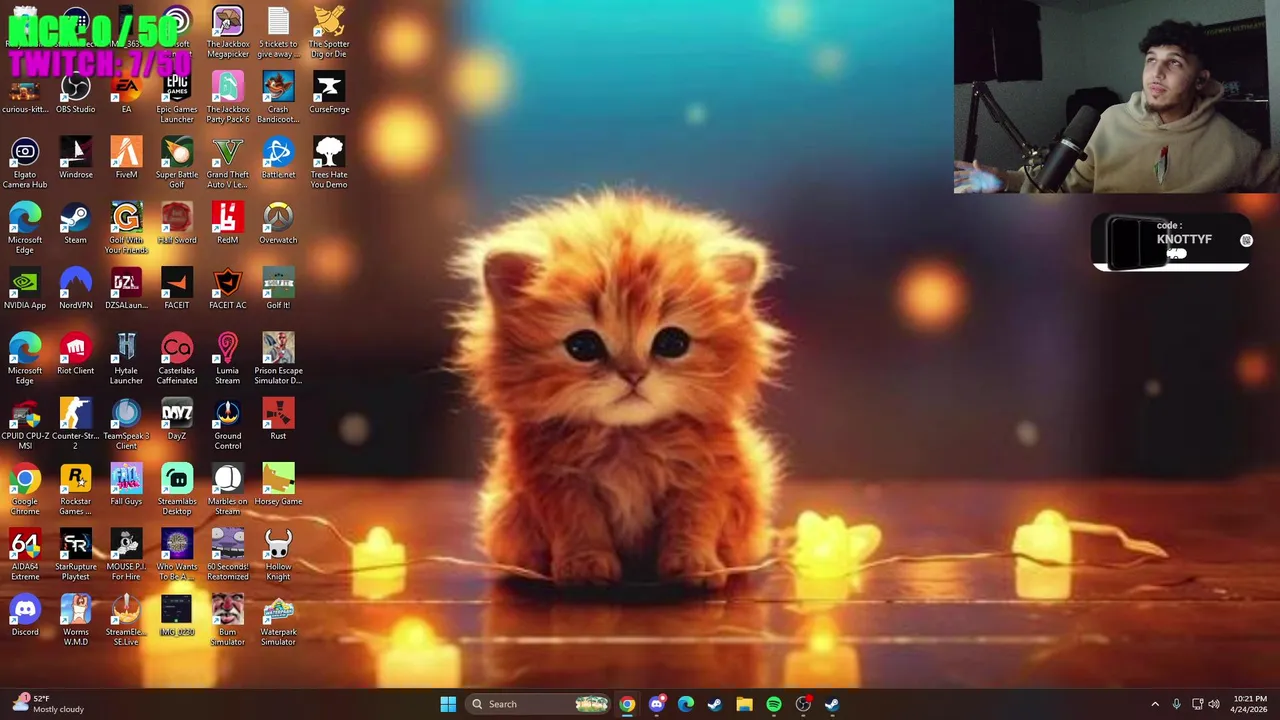1280x720 pixels.
Task: Launch Marbles on Stream icon
Action: click(228, 489)
